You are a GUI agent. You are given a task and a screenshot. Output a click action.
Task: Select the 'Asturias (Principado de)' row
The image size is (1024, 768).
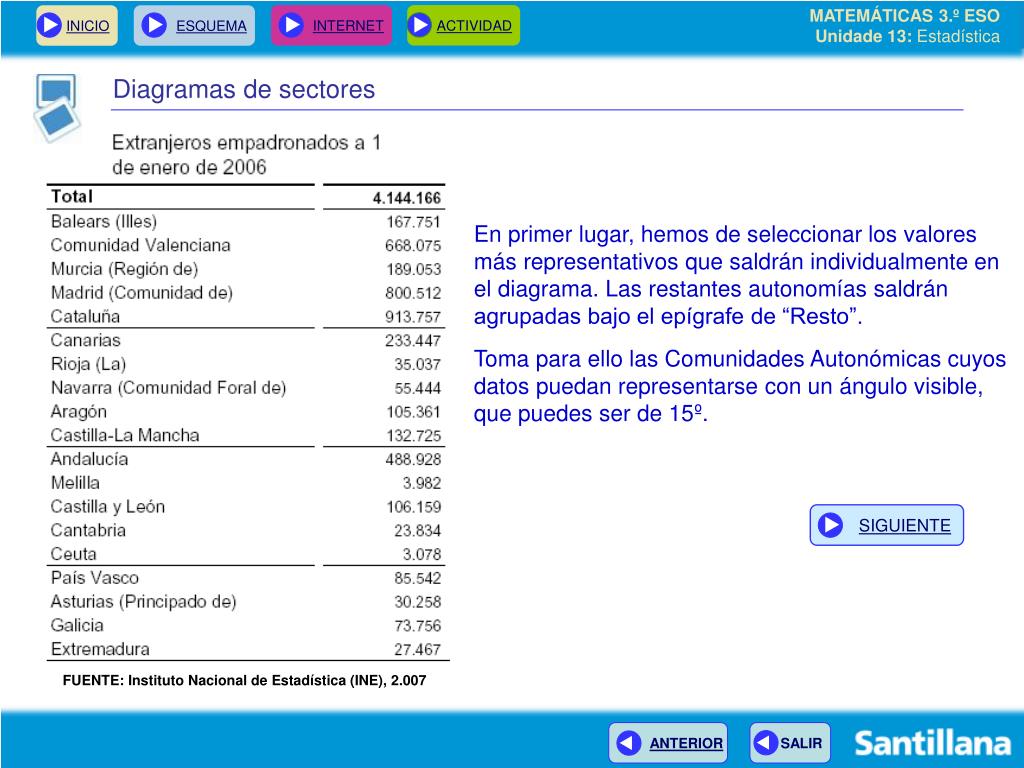[x=246, y=601]
